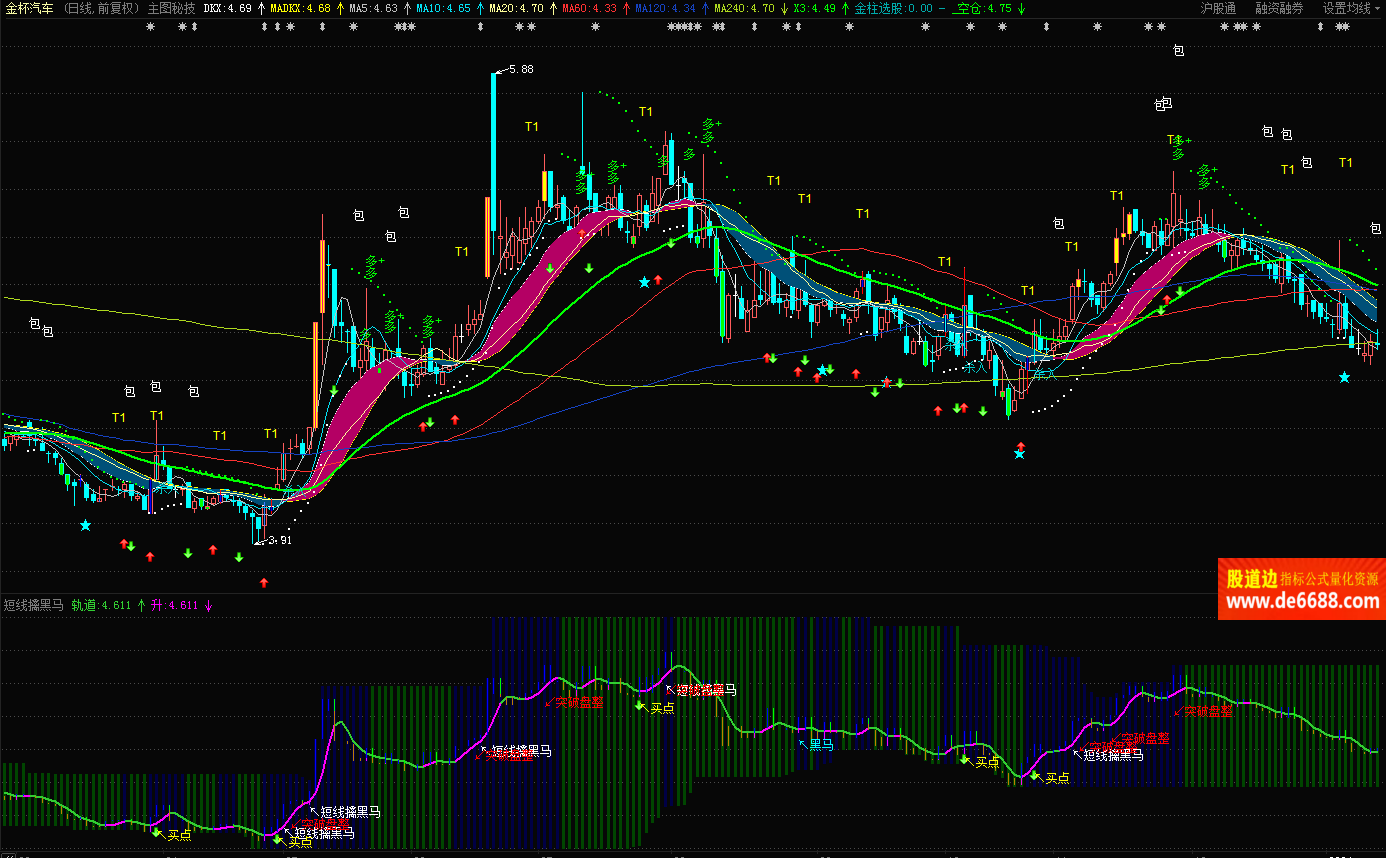Select the yellow MADKX:4.68 value
This screenshot has height=858, width=1386.
pyautogui.click(x=300, y=8)
